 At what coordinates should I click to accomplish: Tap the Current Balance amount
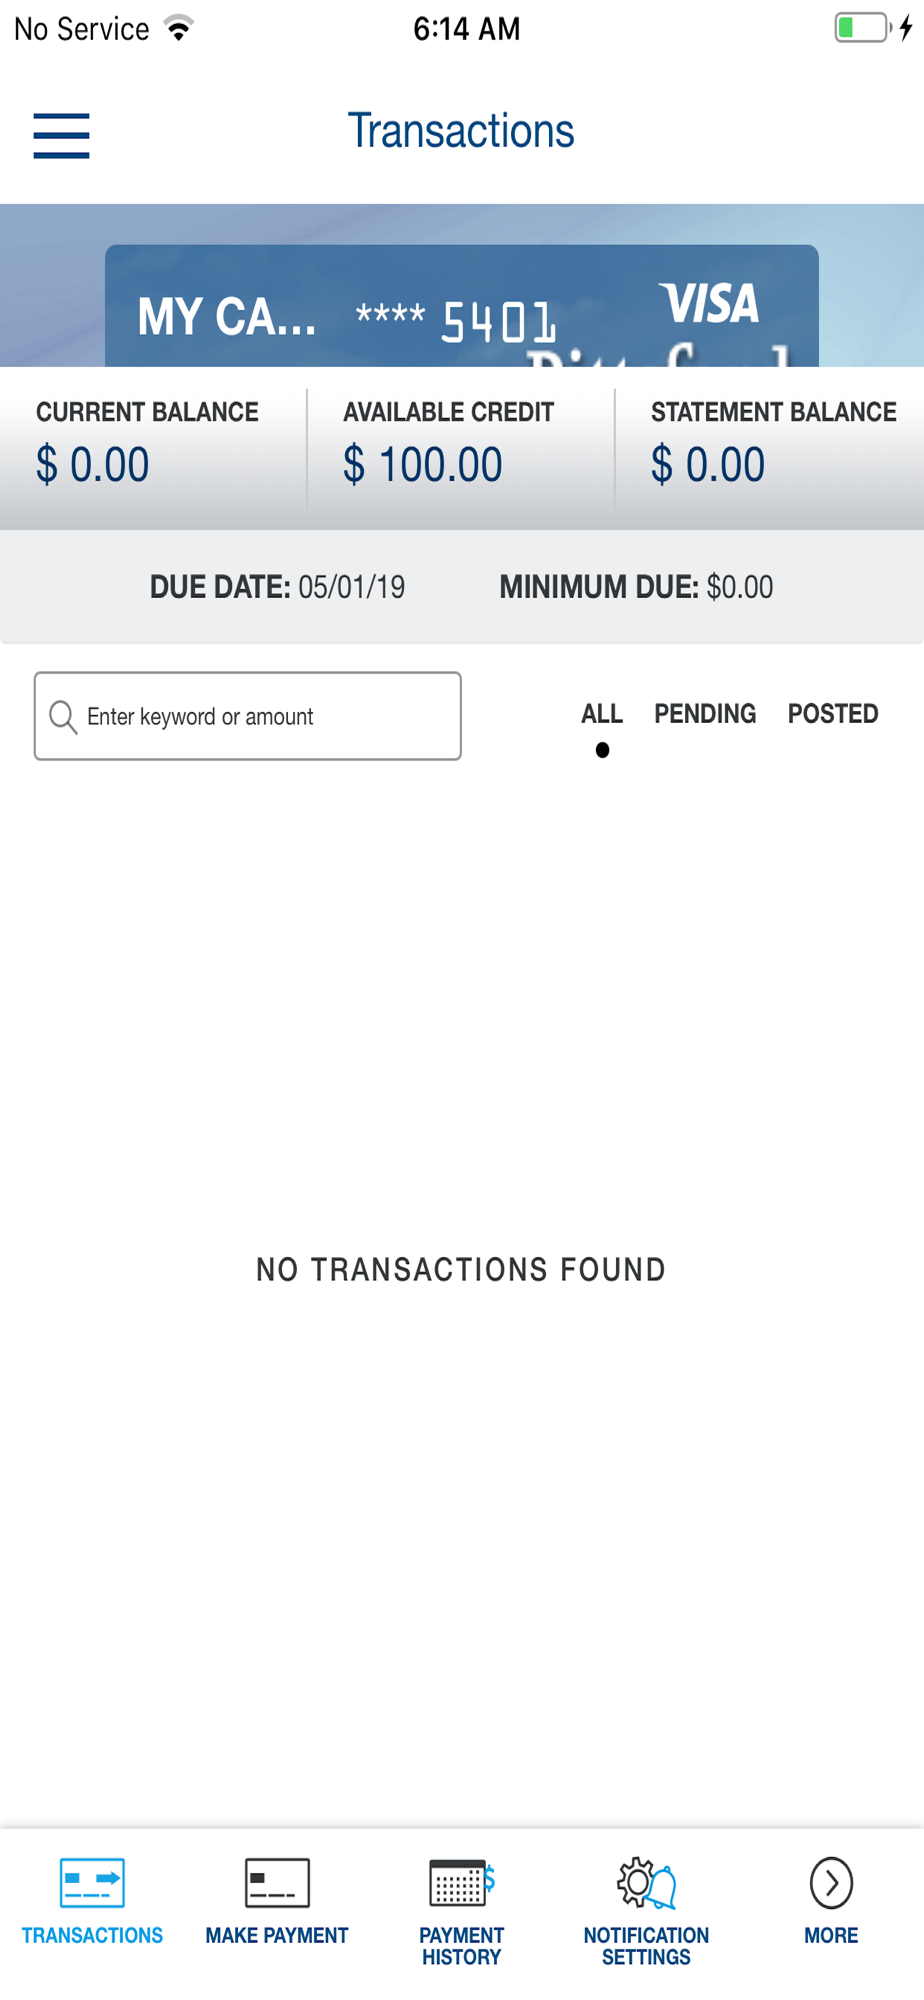click(93, 465)
